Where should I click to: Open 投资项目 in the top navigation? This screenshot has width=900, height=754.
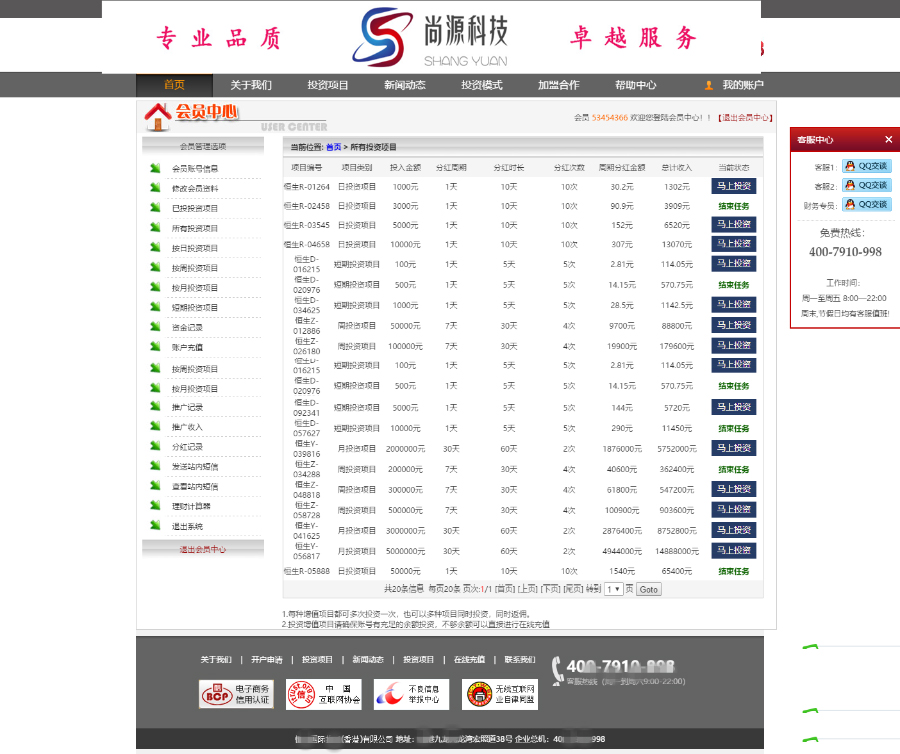click(328, 85)
